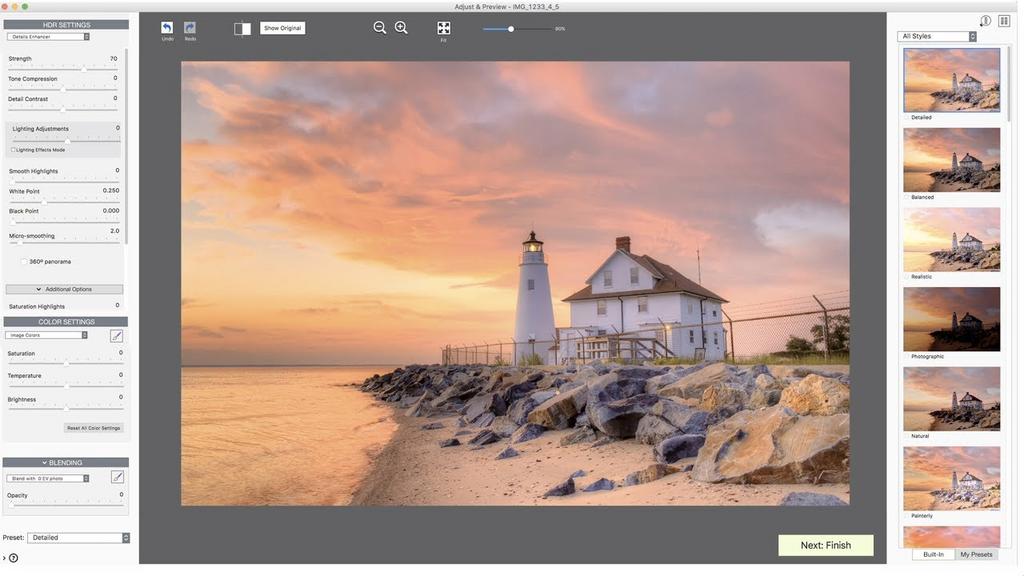The height and width of the screenshot is (576, 1024).
Task: Select the Natural preset thumbnail
Action: click(x=952, y=398)
